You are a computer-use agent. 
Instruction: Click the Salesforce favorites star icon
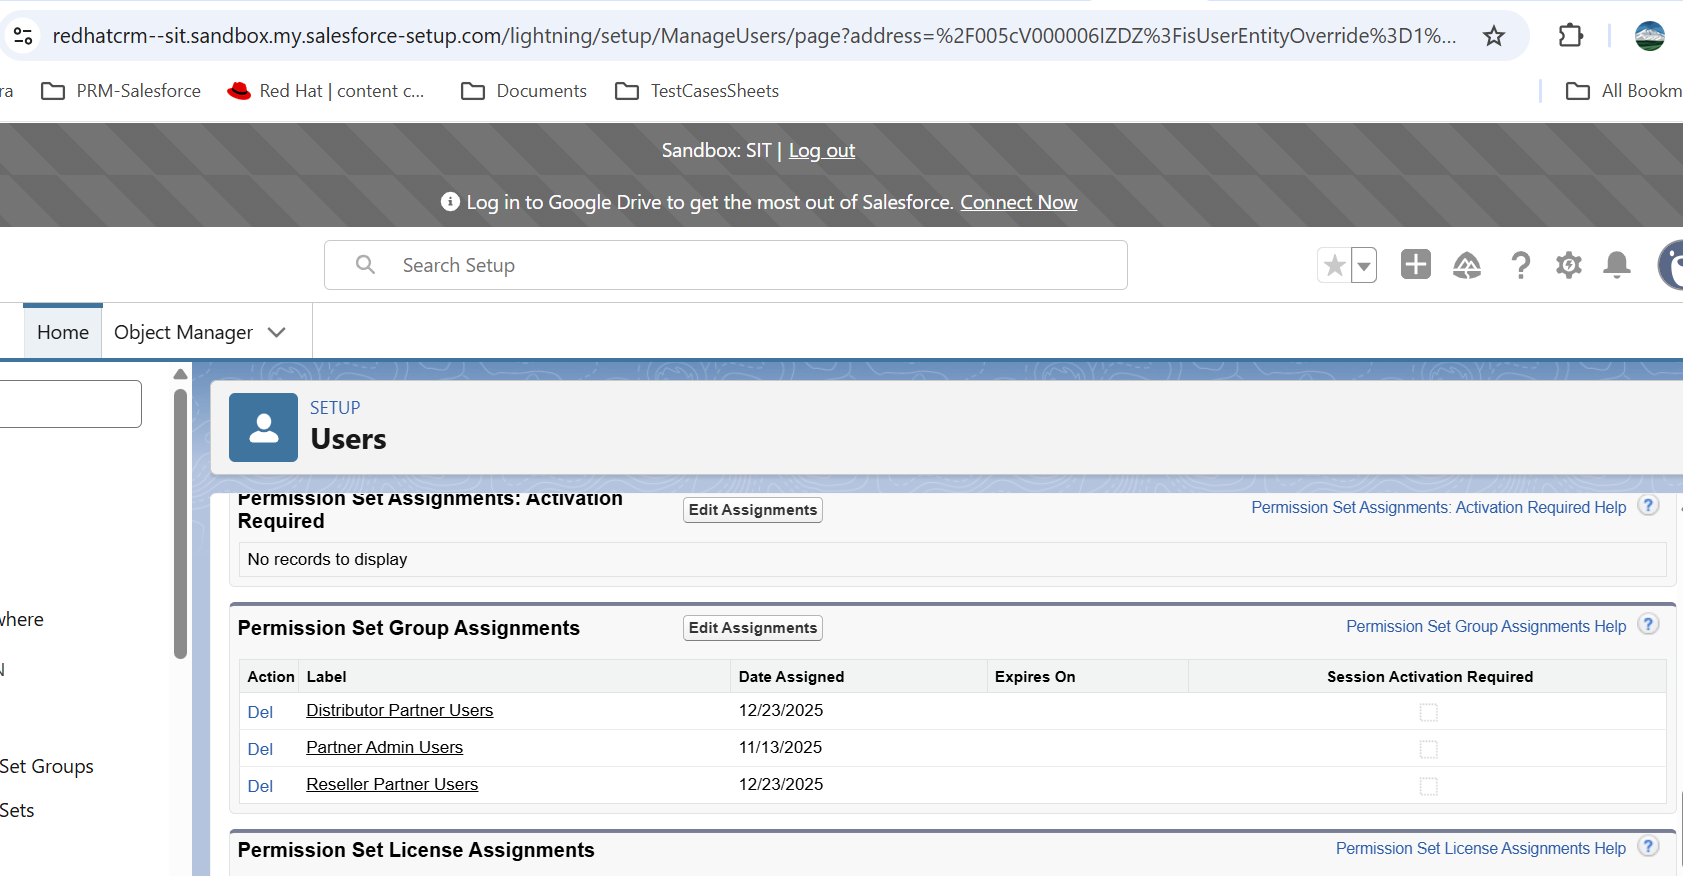click(x=1334, y=265)
